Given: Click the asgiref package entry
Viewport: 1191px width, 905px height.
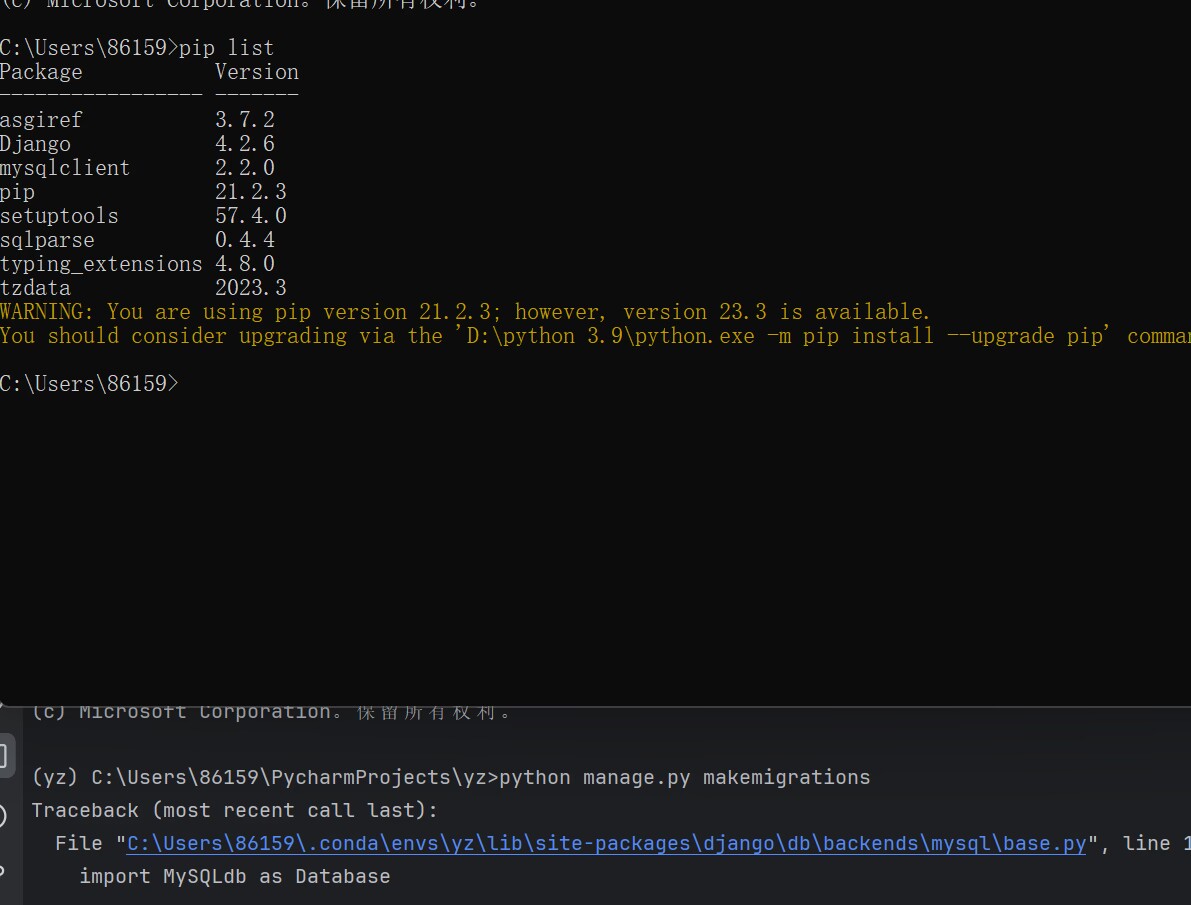Looking at the screenshot, I should pos(41,120).
